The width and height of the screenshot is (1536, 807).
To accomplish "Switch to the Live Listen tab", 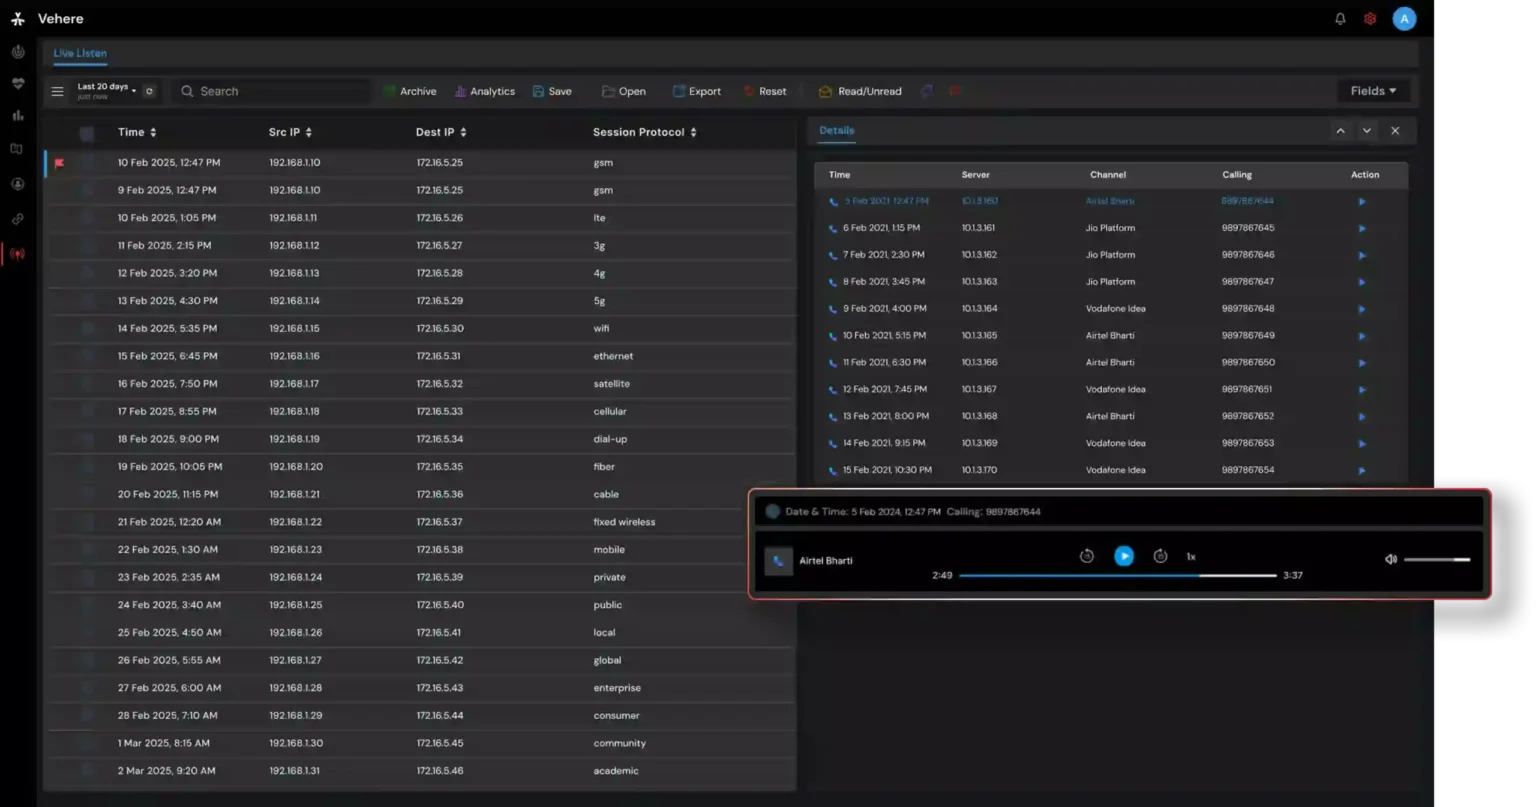I will (x=80, y=53).
